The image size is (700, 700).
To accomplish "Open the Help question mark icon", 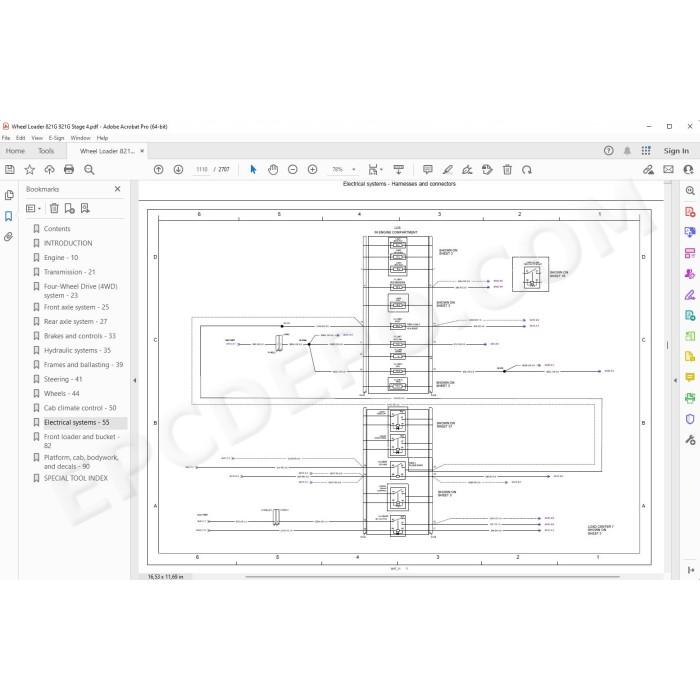I will pos(608,151).
